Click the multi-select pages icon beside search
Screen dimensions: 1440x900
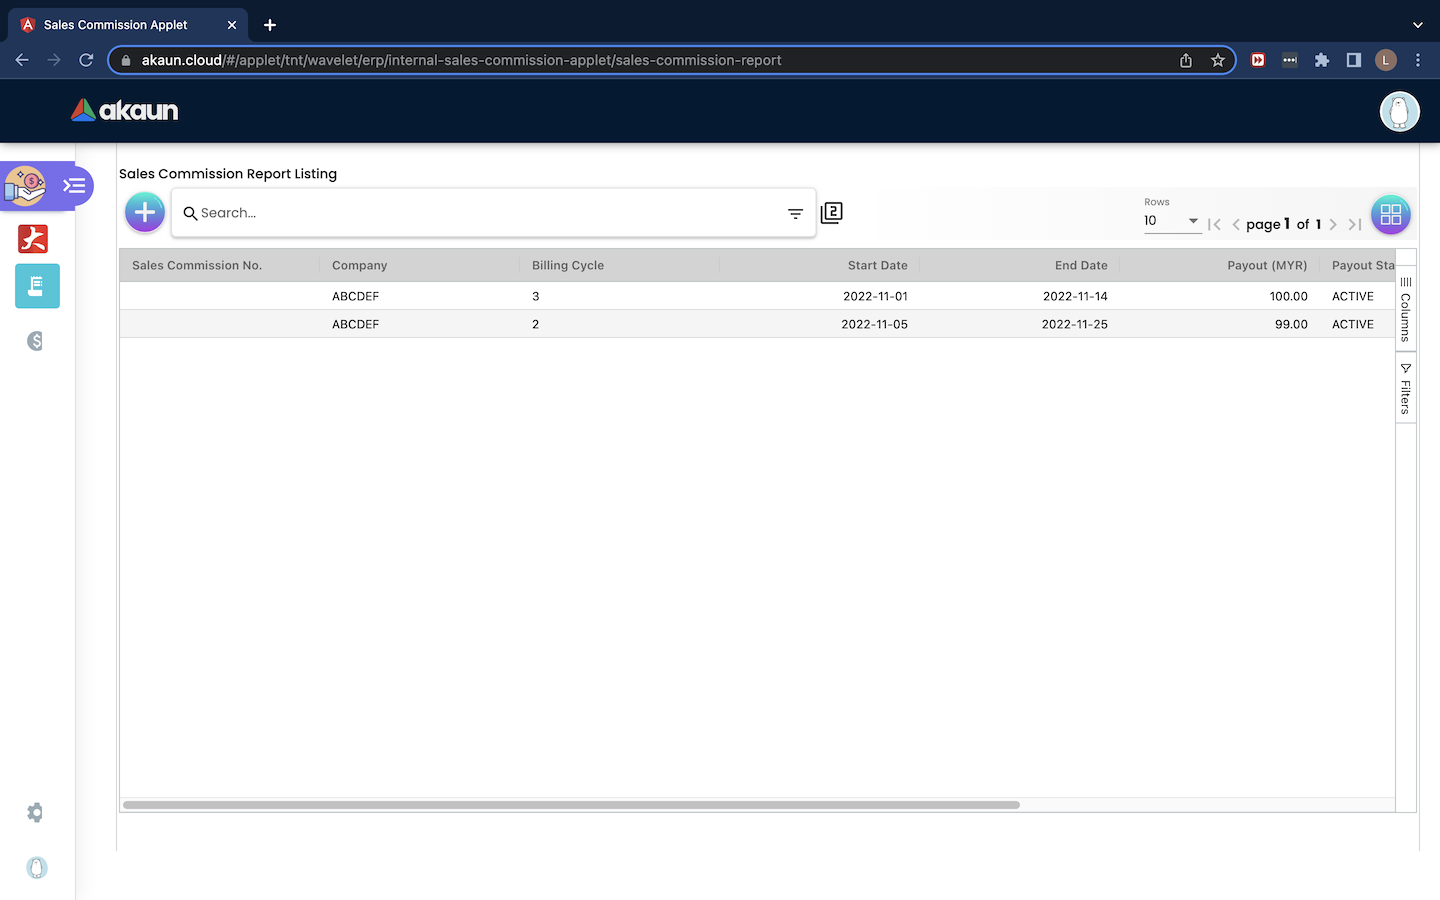[831, 212]
